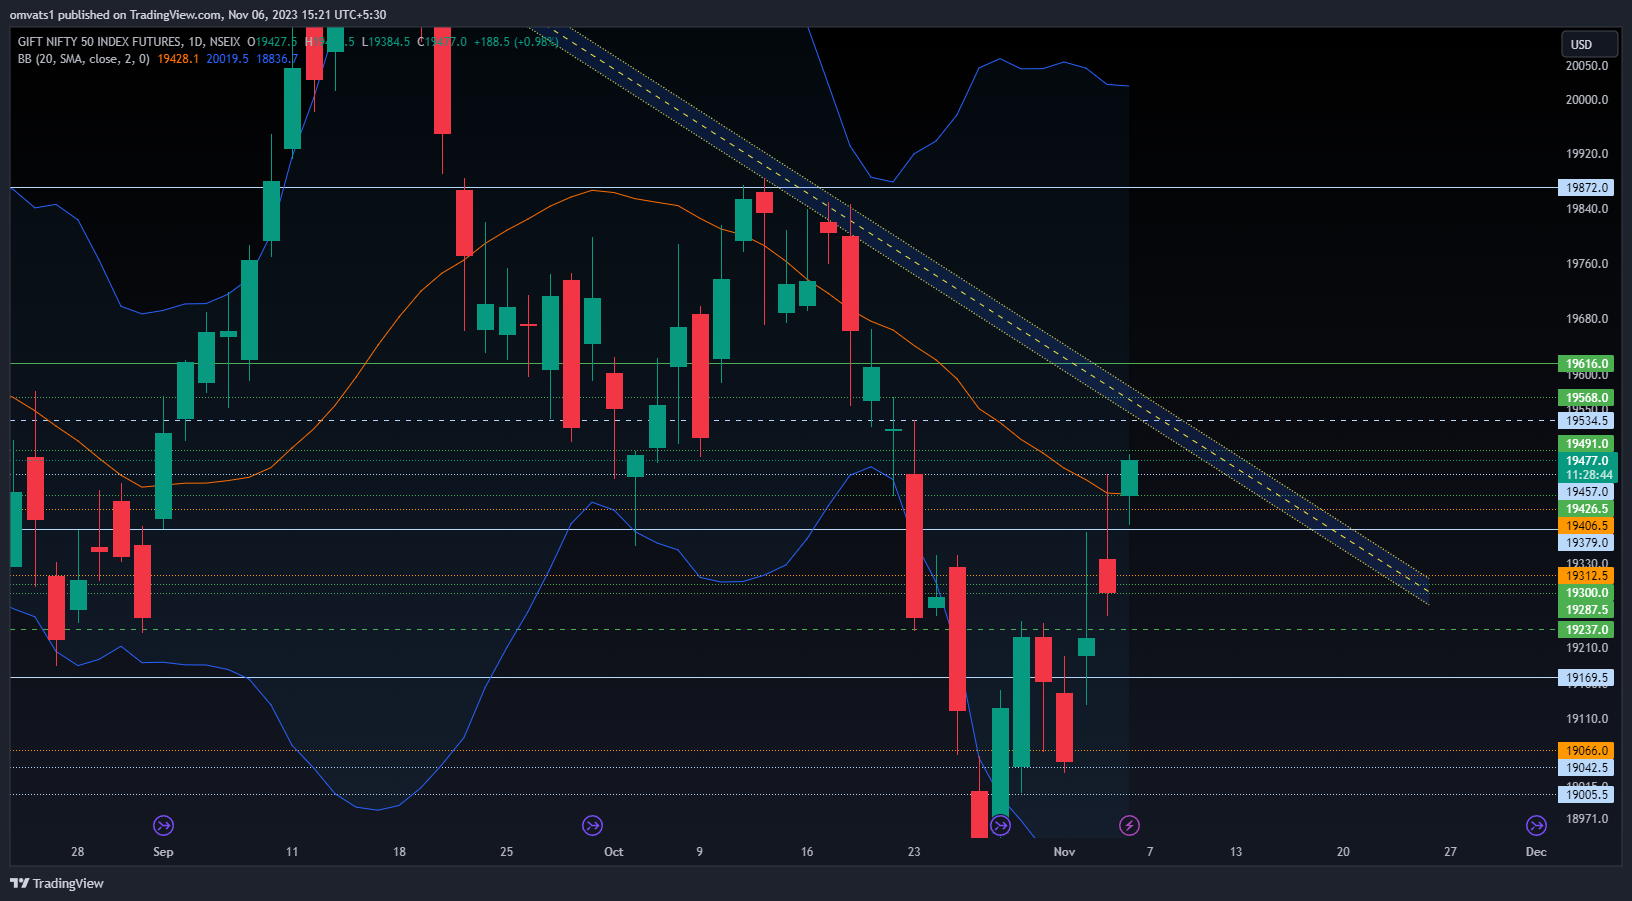The image size is (1632, 901).
Task: Click the 19005.5 price label
Action: click(x=1587, y=795)
